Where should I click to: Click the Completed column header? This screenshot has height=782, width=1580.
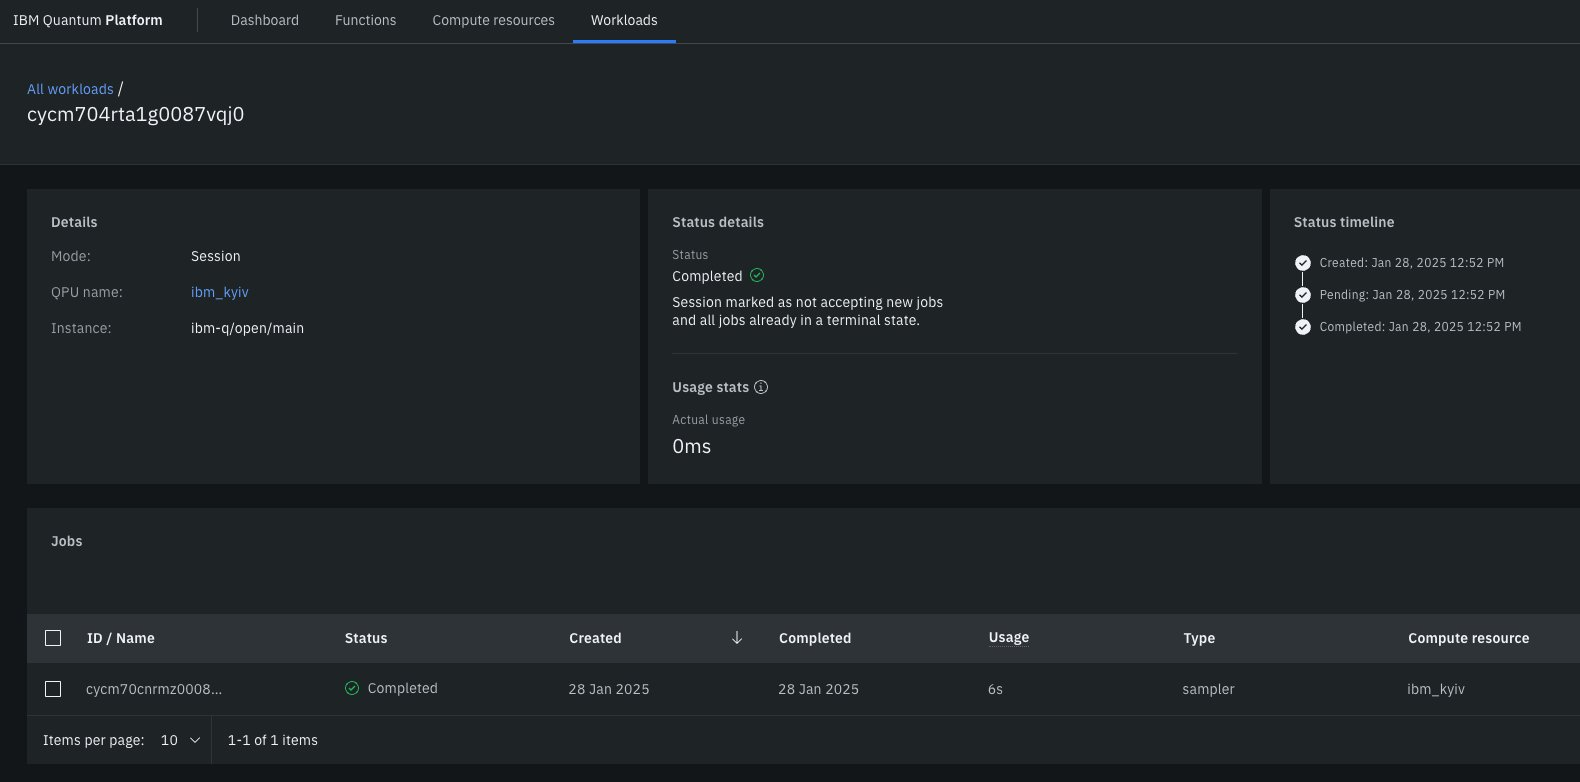pyautogui.click(x=815, y=638)
